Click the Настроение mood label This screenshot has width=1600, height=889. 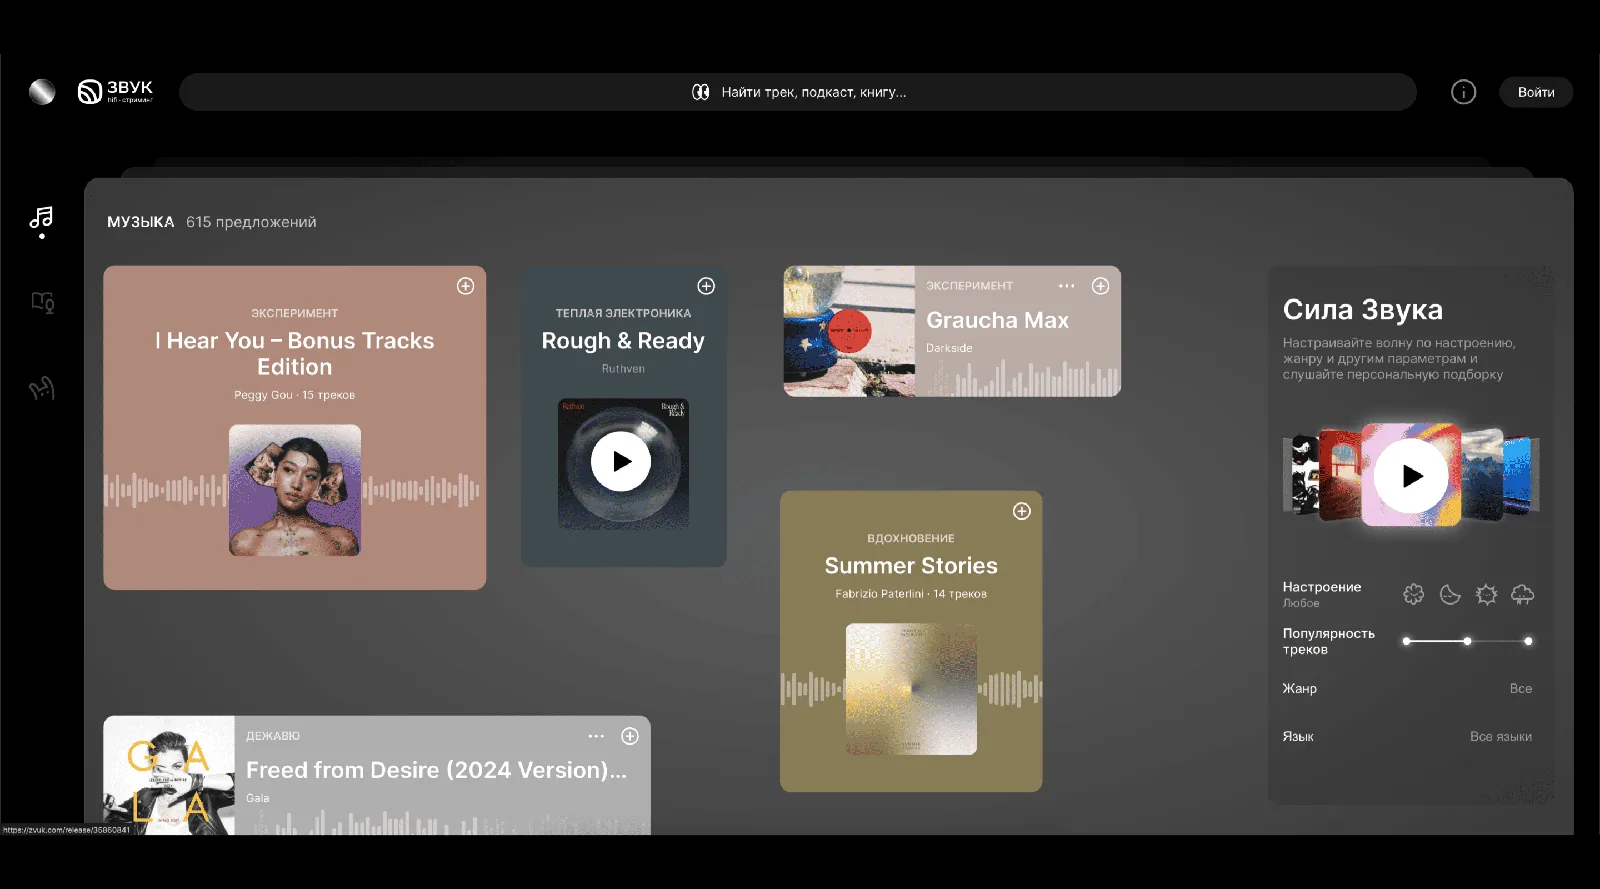click(1322, 587)
